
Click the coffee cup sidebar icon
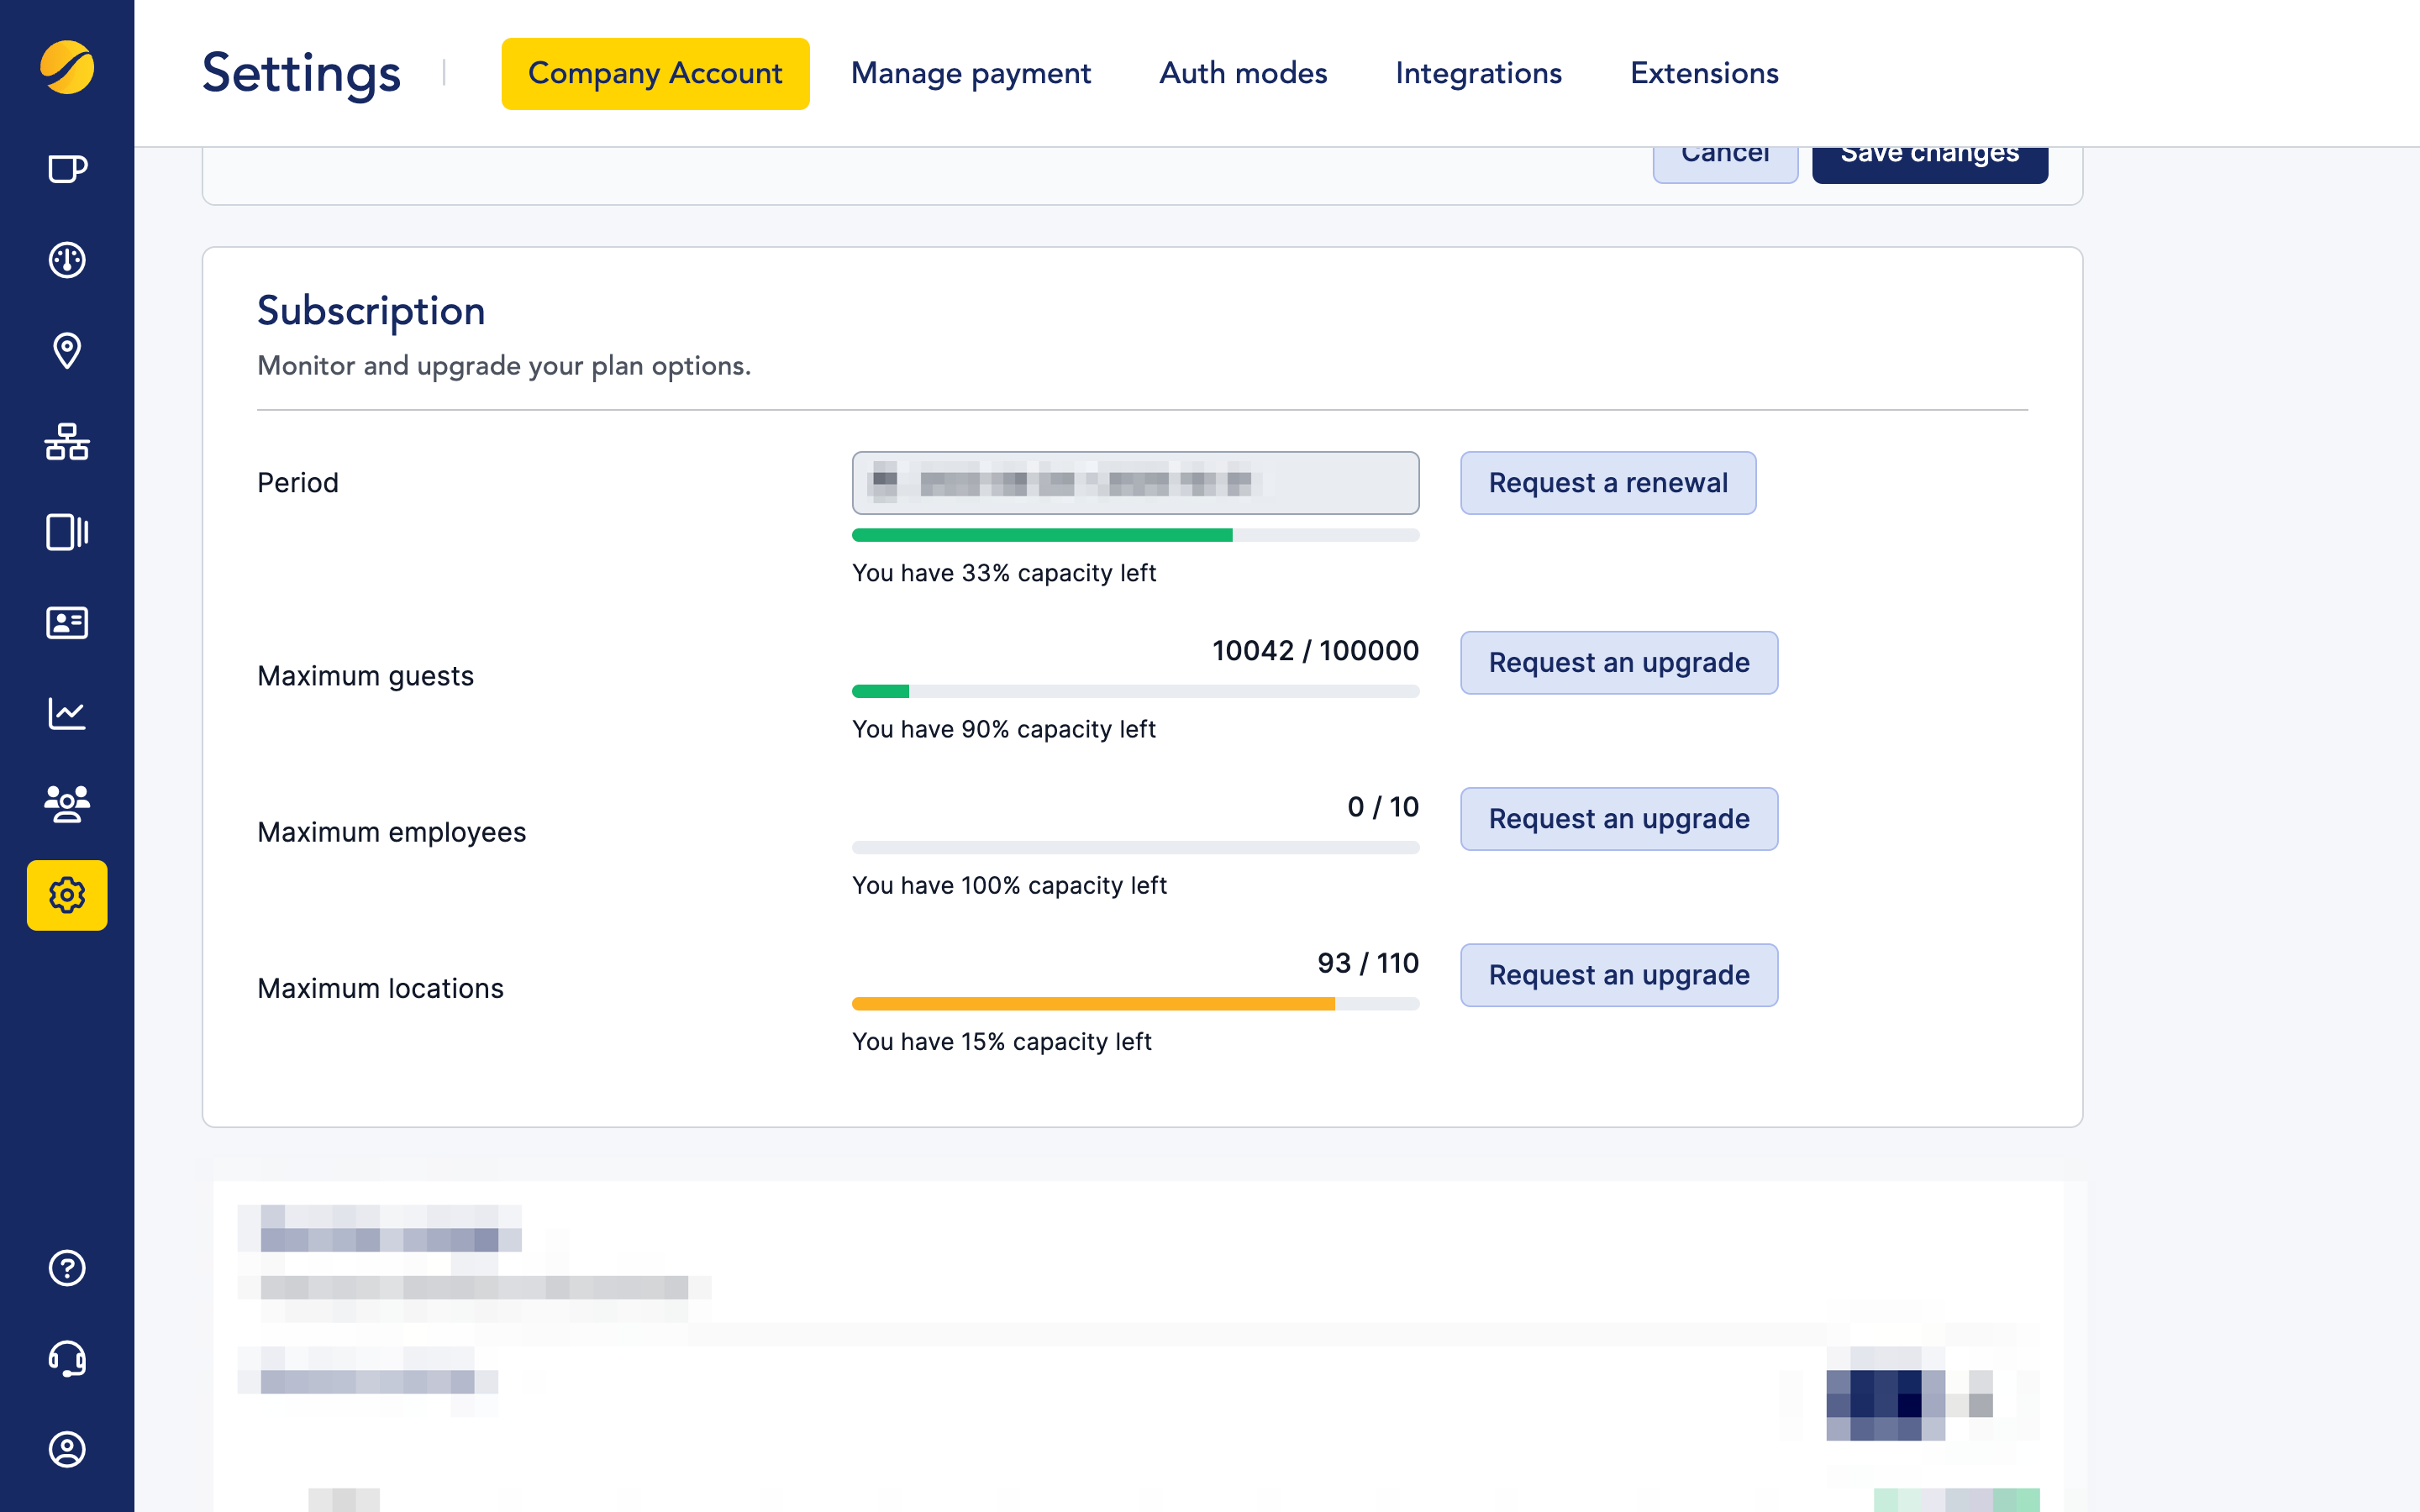[x=67, y=169]
